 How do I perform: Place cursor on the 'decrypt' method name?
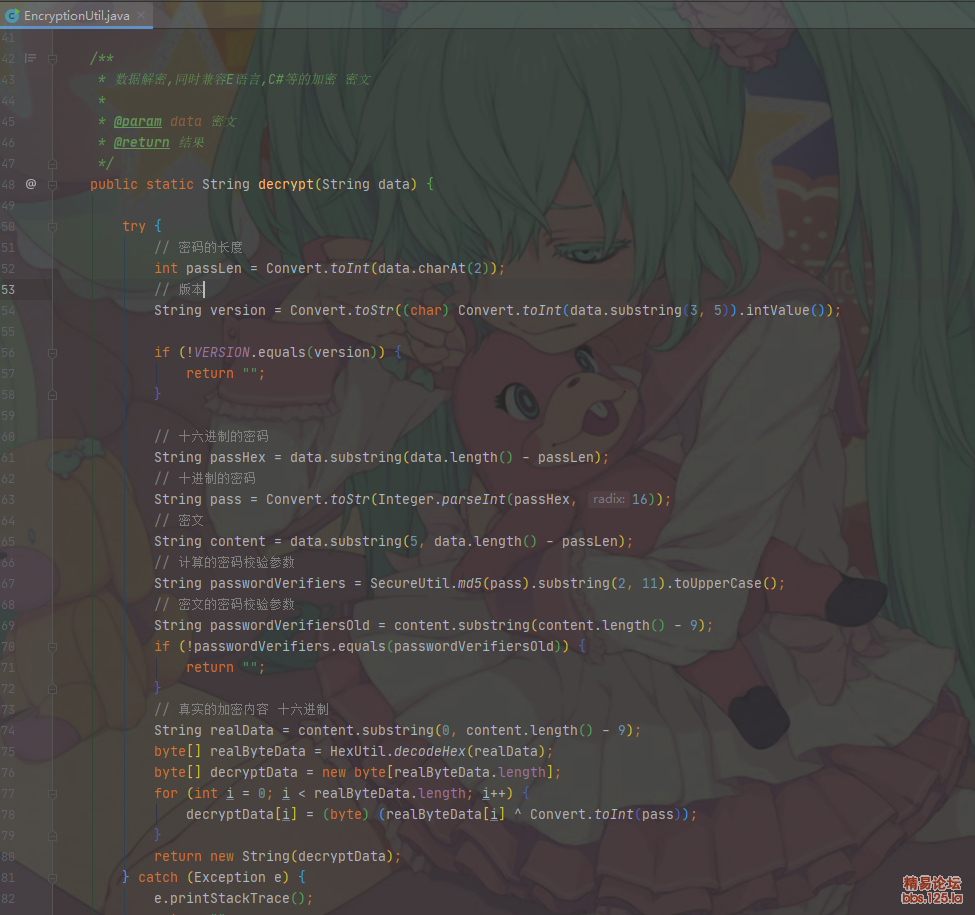(x=286, y=185)
